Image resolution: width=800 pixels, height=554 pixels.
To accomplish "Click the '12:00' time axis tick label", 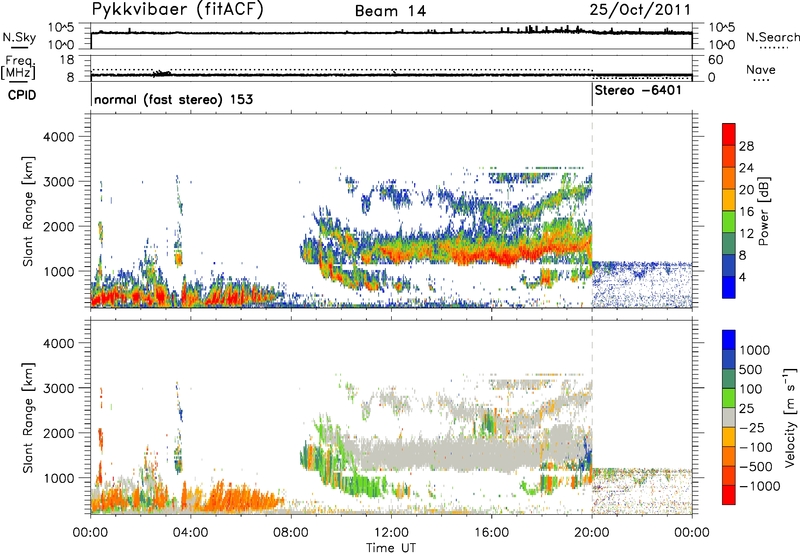I will point(391,533).
